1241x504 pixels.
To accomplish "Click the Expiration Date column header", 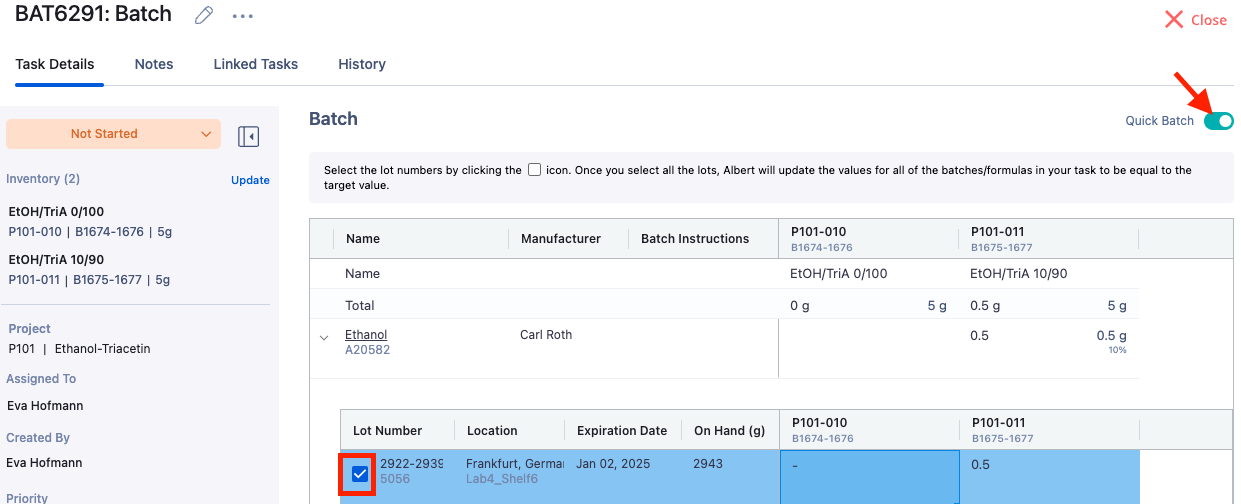I will (621, 430).
